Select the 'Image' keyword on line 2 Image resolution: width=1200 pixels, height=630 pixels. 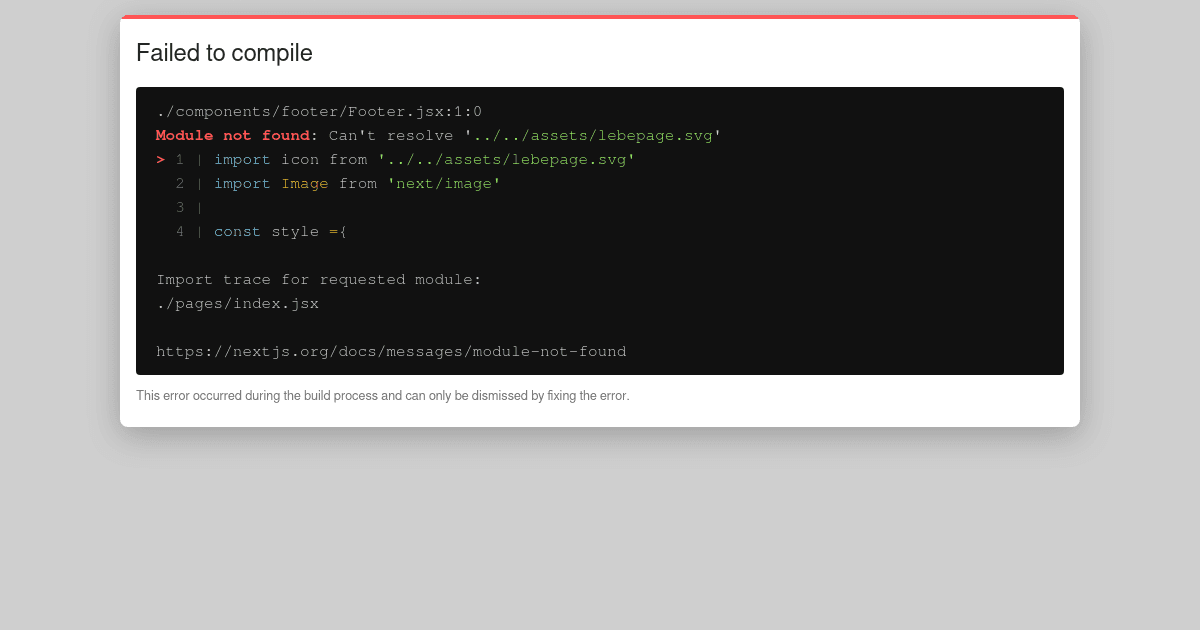[305, 183]
